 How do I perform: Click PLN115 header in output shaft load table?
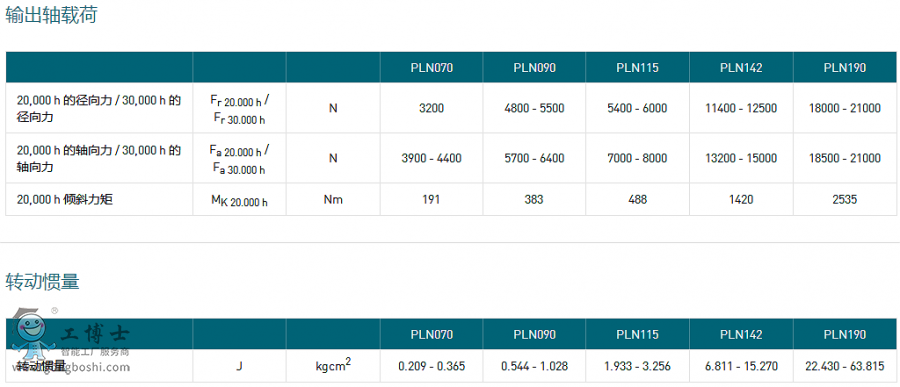click(x=638, y=68)
